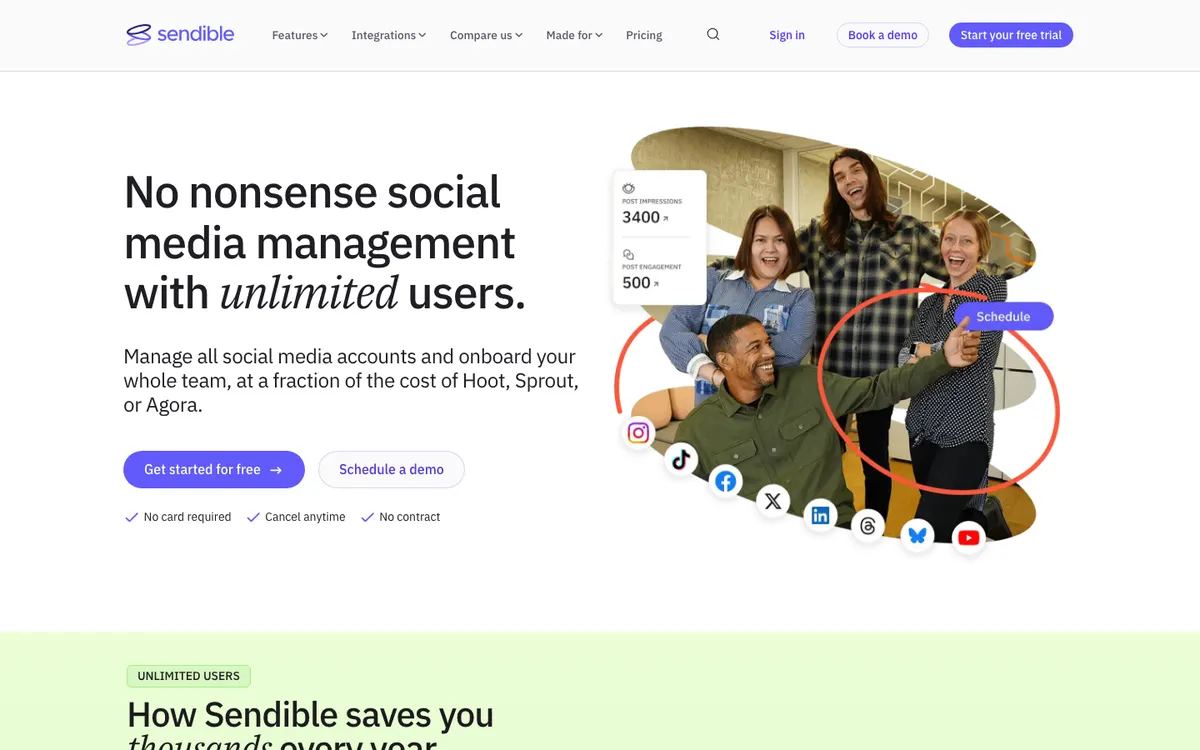This screenshot has height=750, width=1200.
Task: Click the UNLIMITED USERS tag
Action: click(x=189, y=676)
